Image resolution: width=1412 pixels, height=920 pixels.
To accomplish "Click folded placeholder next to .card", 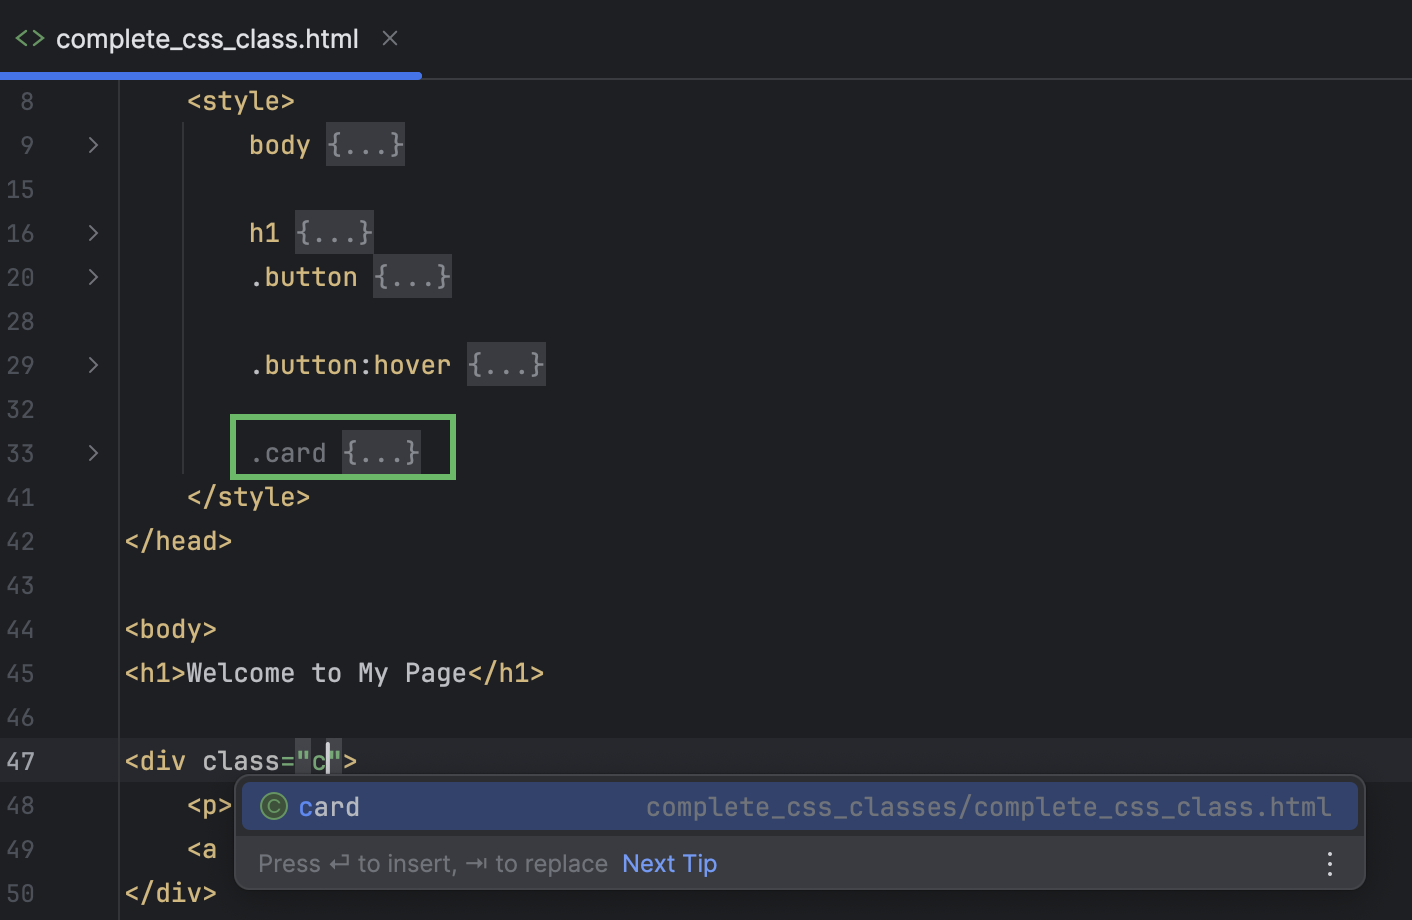I will 381,453.
